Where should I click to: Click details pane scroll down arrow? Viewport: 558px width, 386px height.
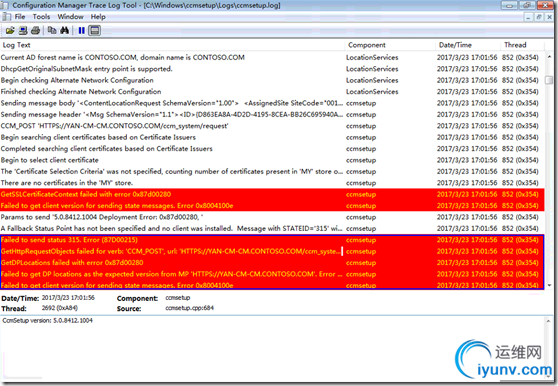(548, 377)
